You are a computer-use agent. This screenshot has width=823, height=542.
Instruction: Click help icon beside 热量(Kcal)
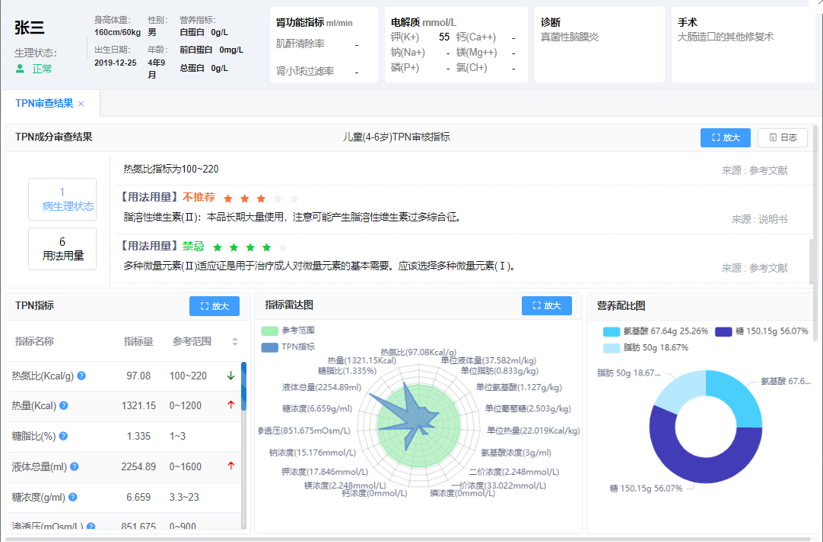click(64, 406)
